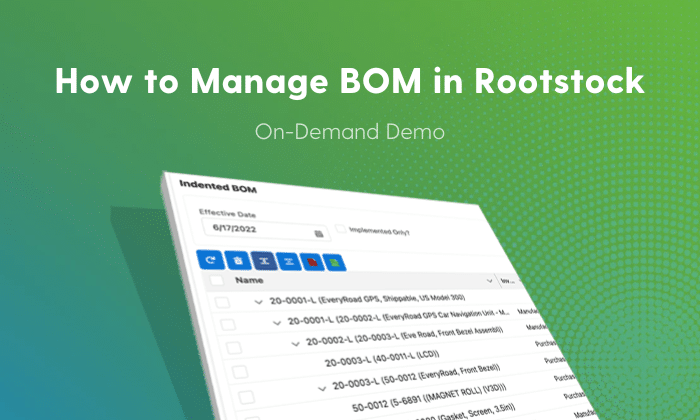Click the expand all rows toolbar icon

click(x=264, y=261)
